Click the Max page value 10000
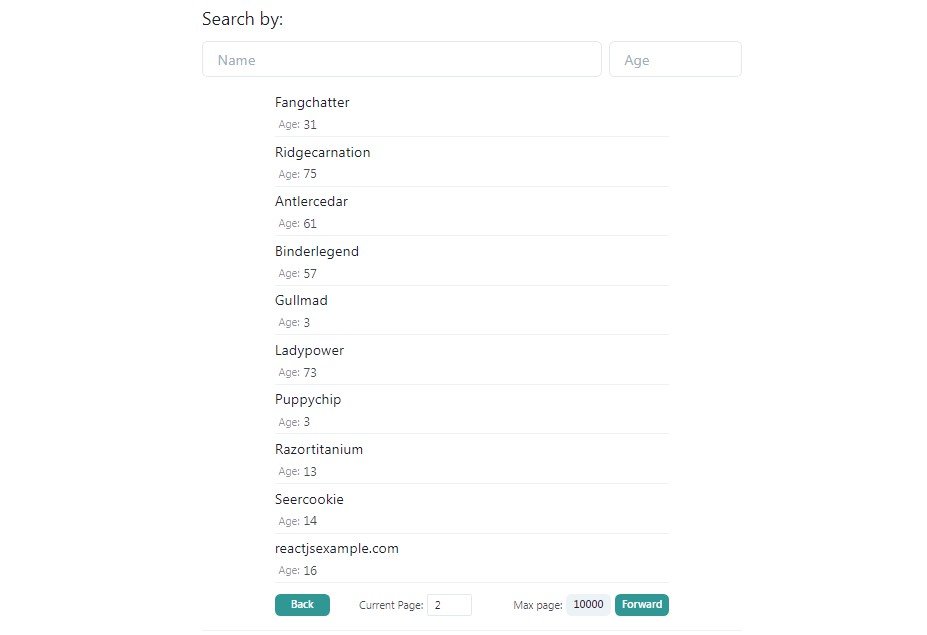Viewport: 927px width, 635px height. pos(588,604)
